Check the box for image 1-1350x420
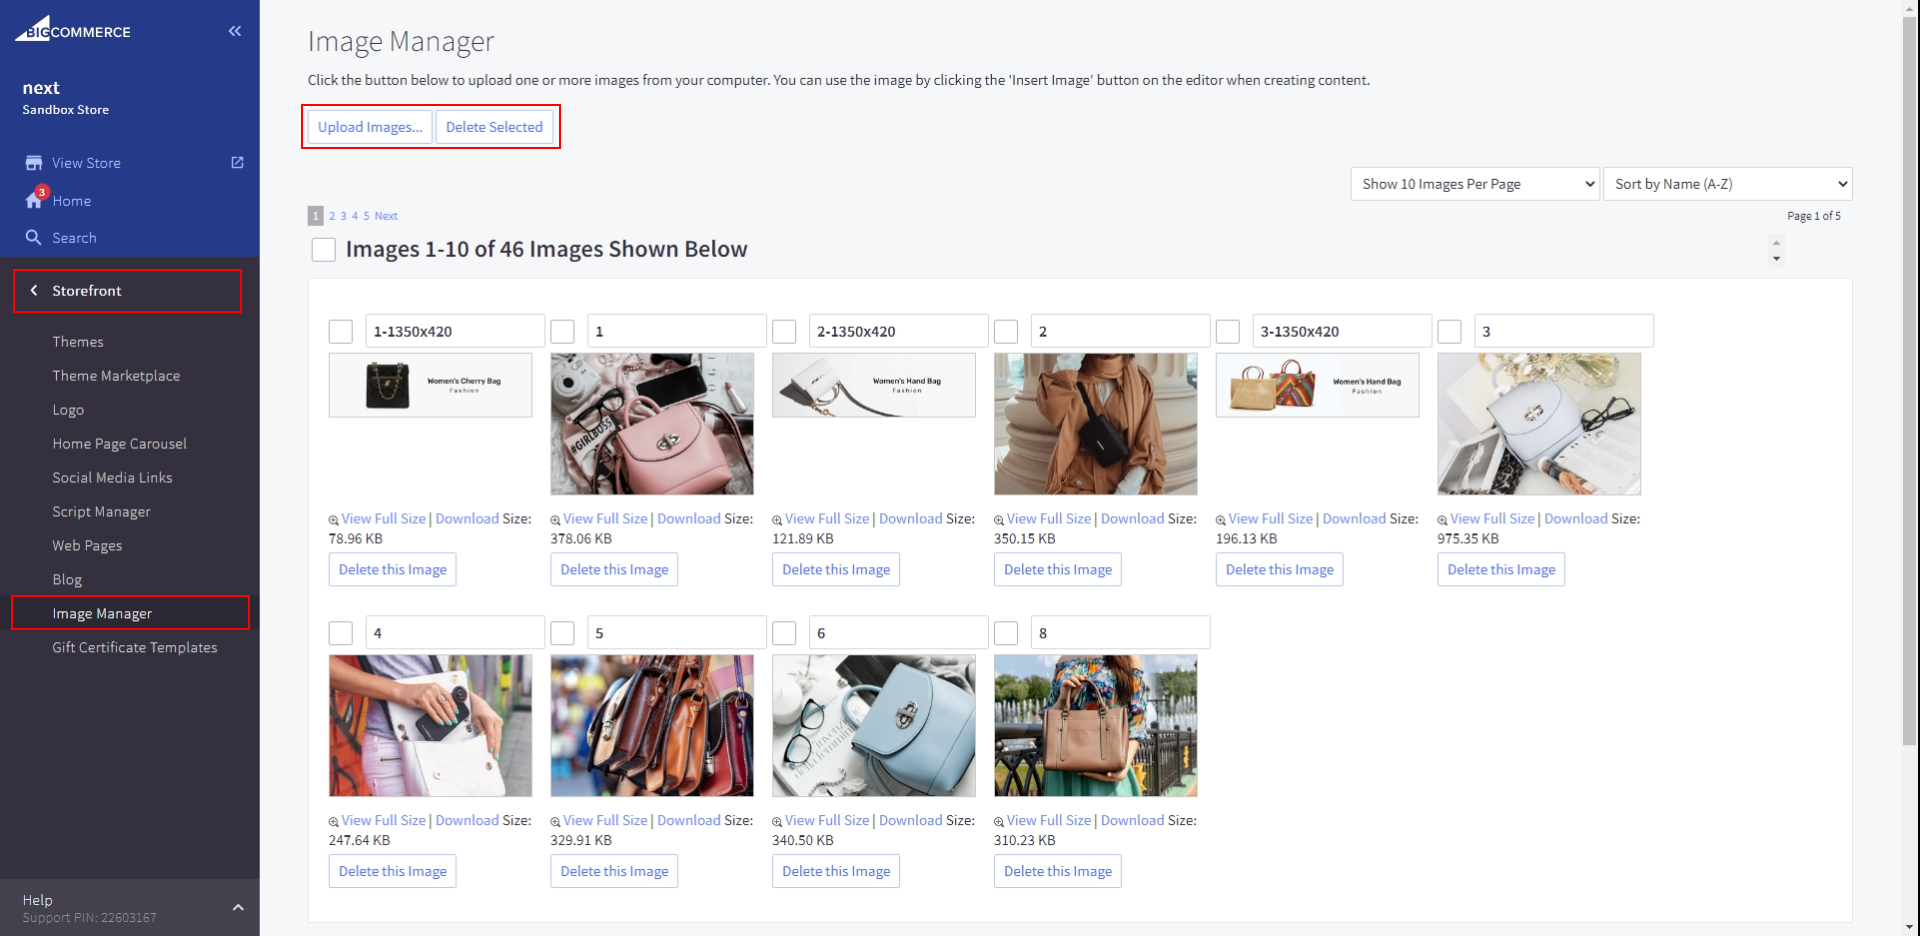The image size is (1920, 936). [341, 331]
